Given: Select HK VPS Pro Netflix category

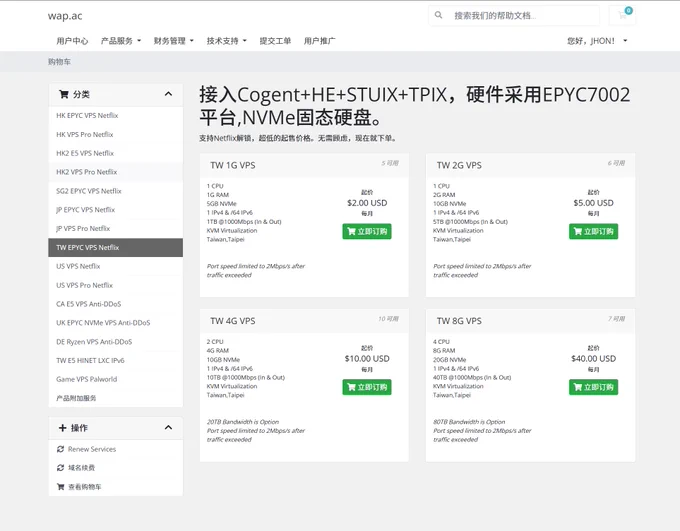Looking at the screenshot, I should [115, 134].
